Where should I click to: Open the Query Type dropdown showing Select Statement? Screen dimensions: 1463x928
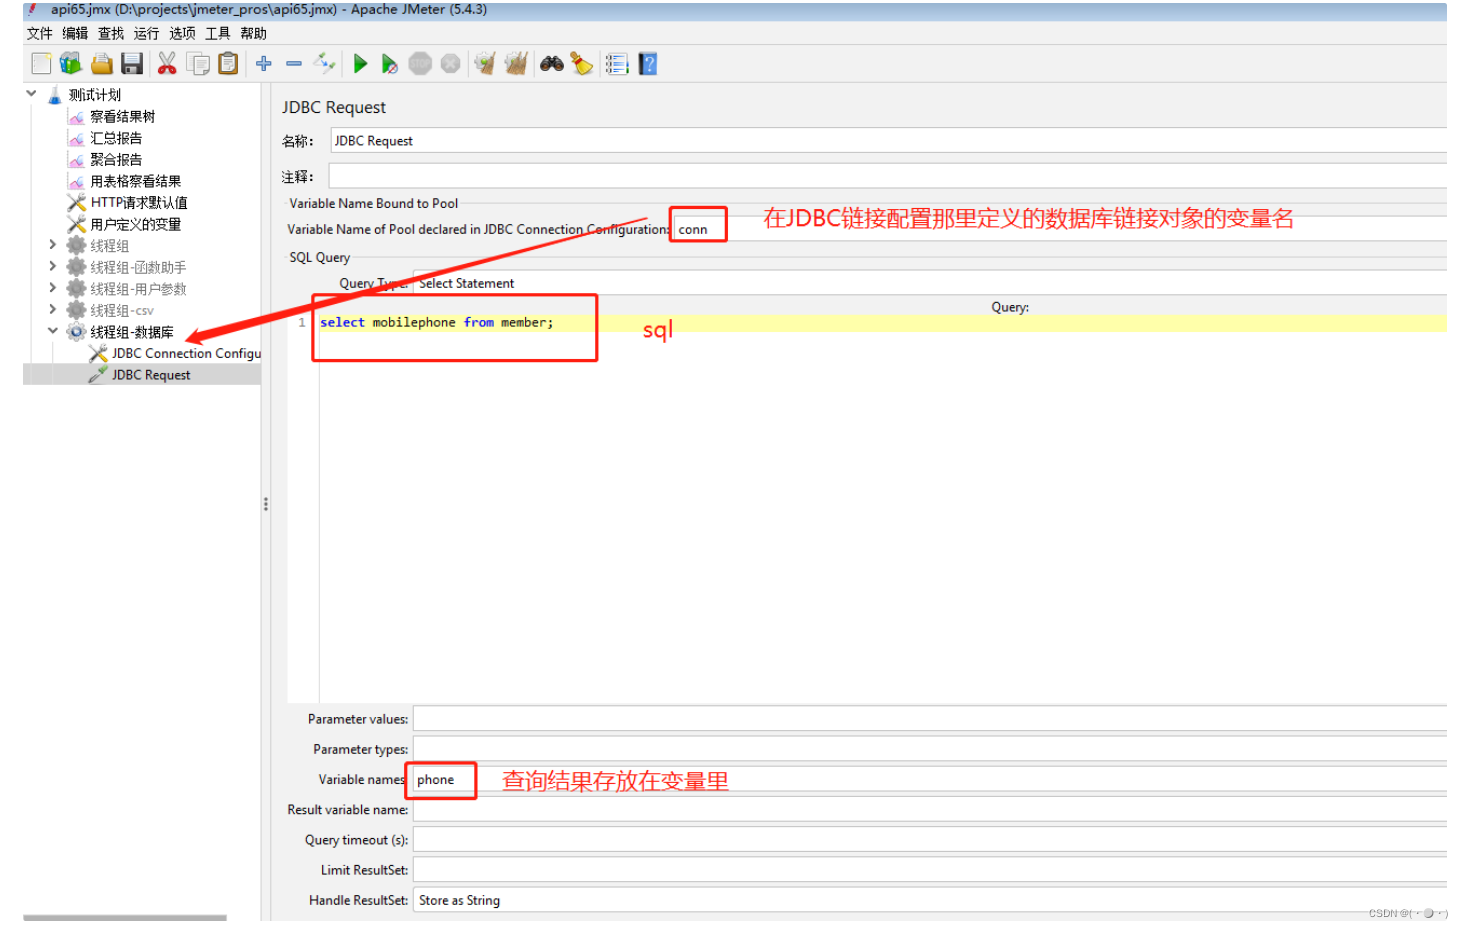tap(930, 283)
